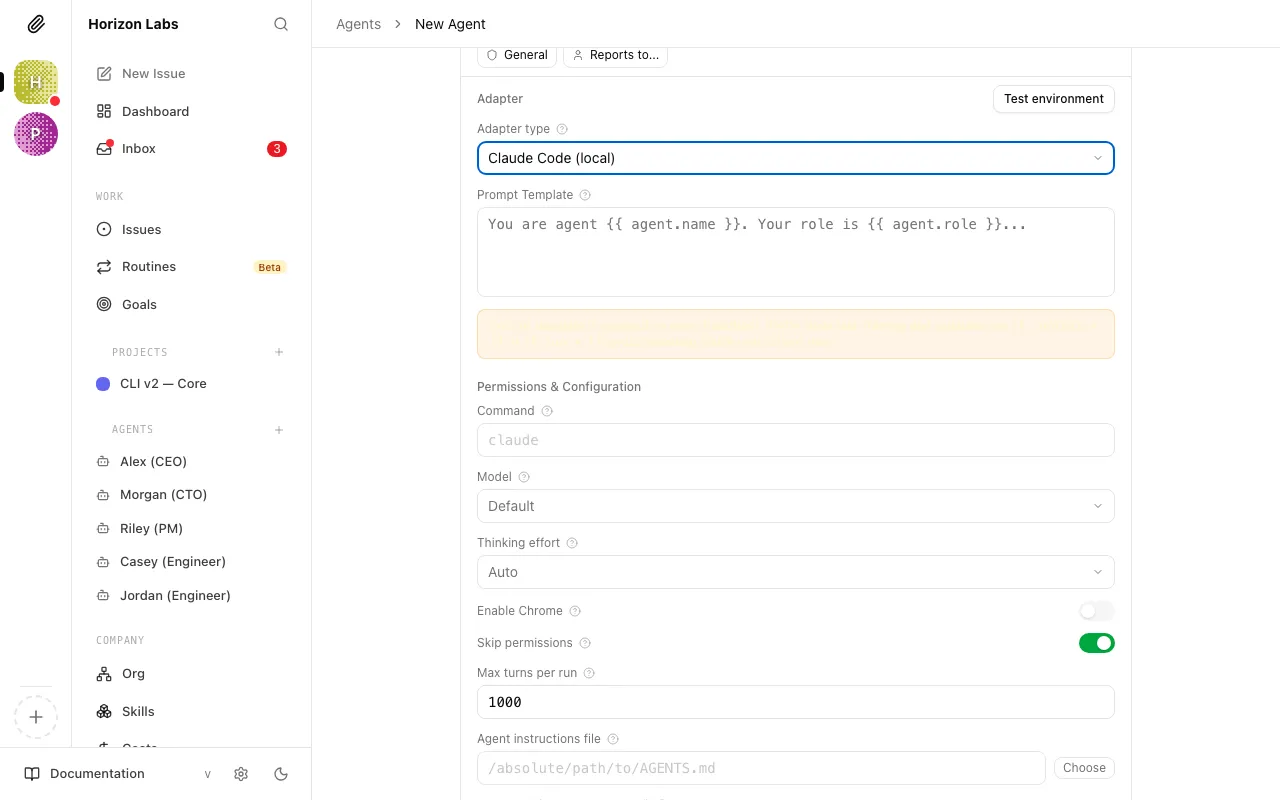Click the Command input field

tap(795, 440)
